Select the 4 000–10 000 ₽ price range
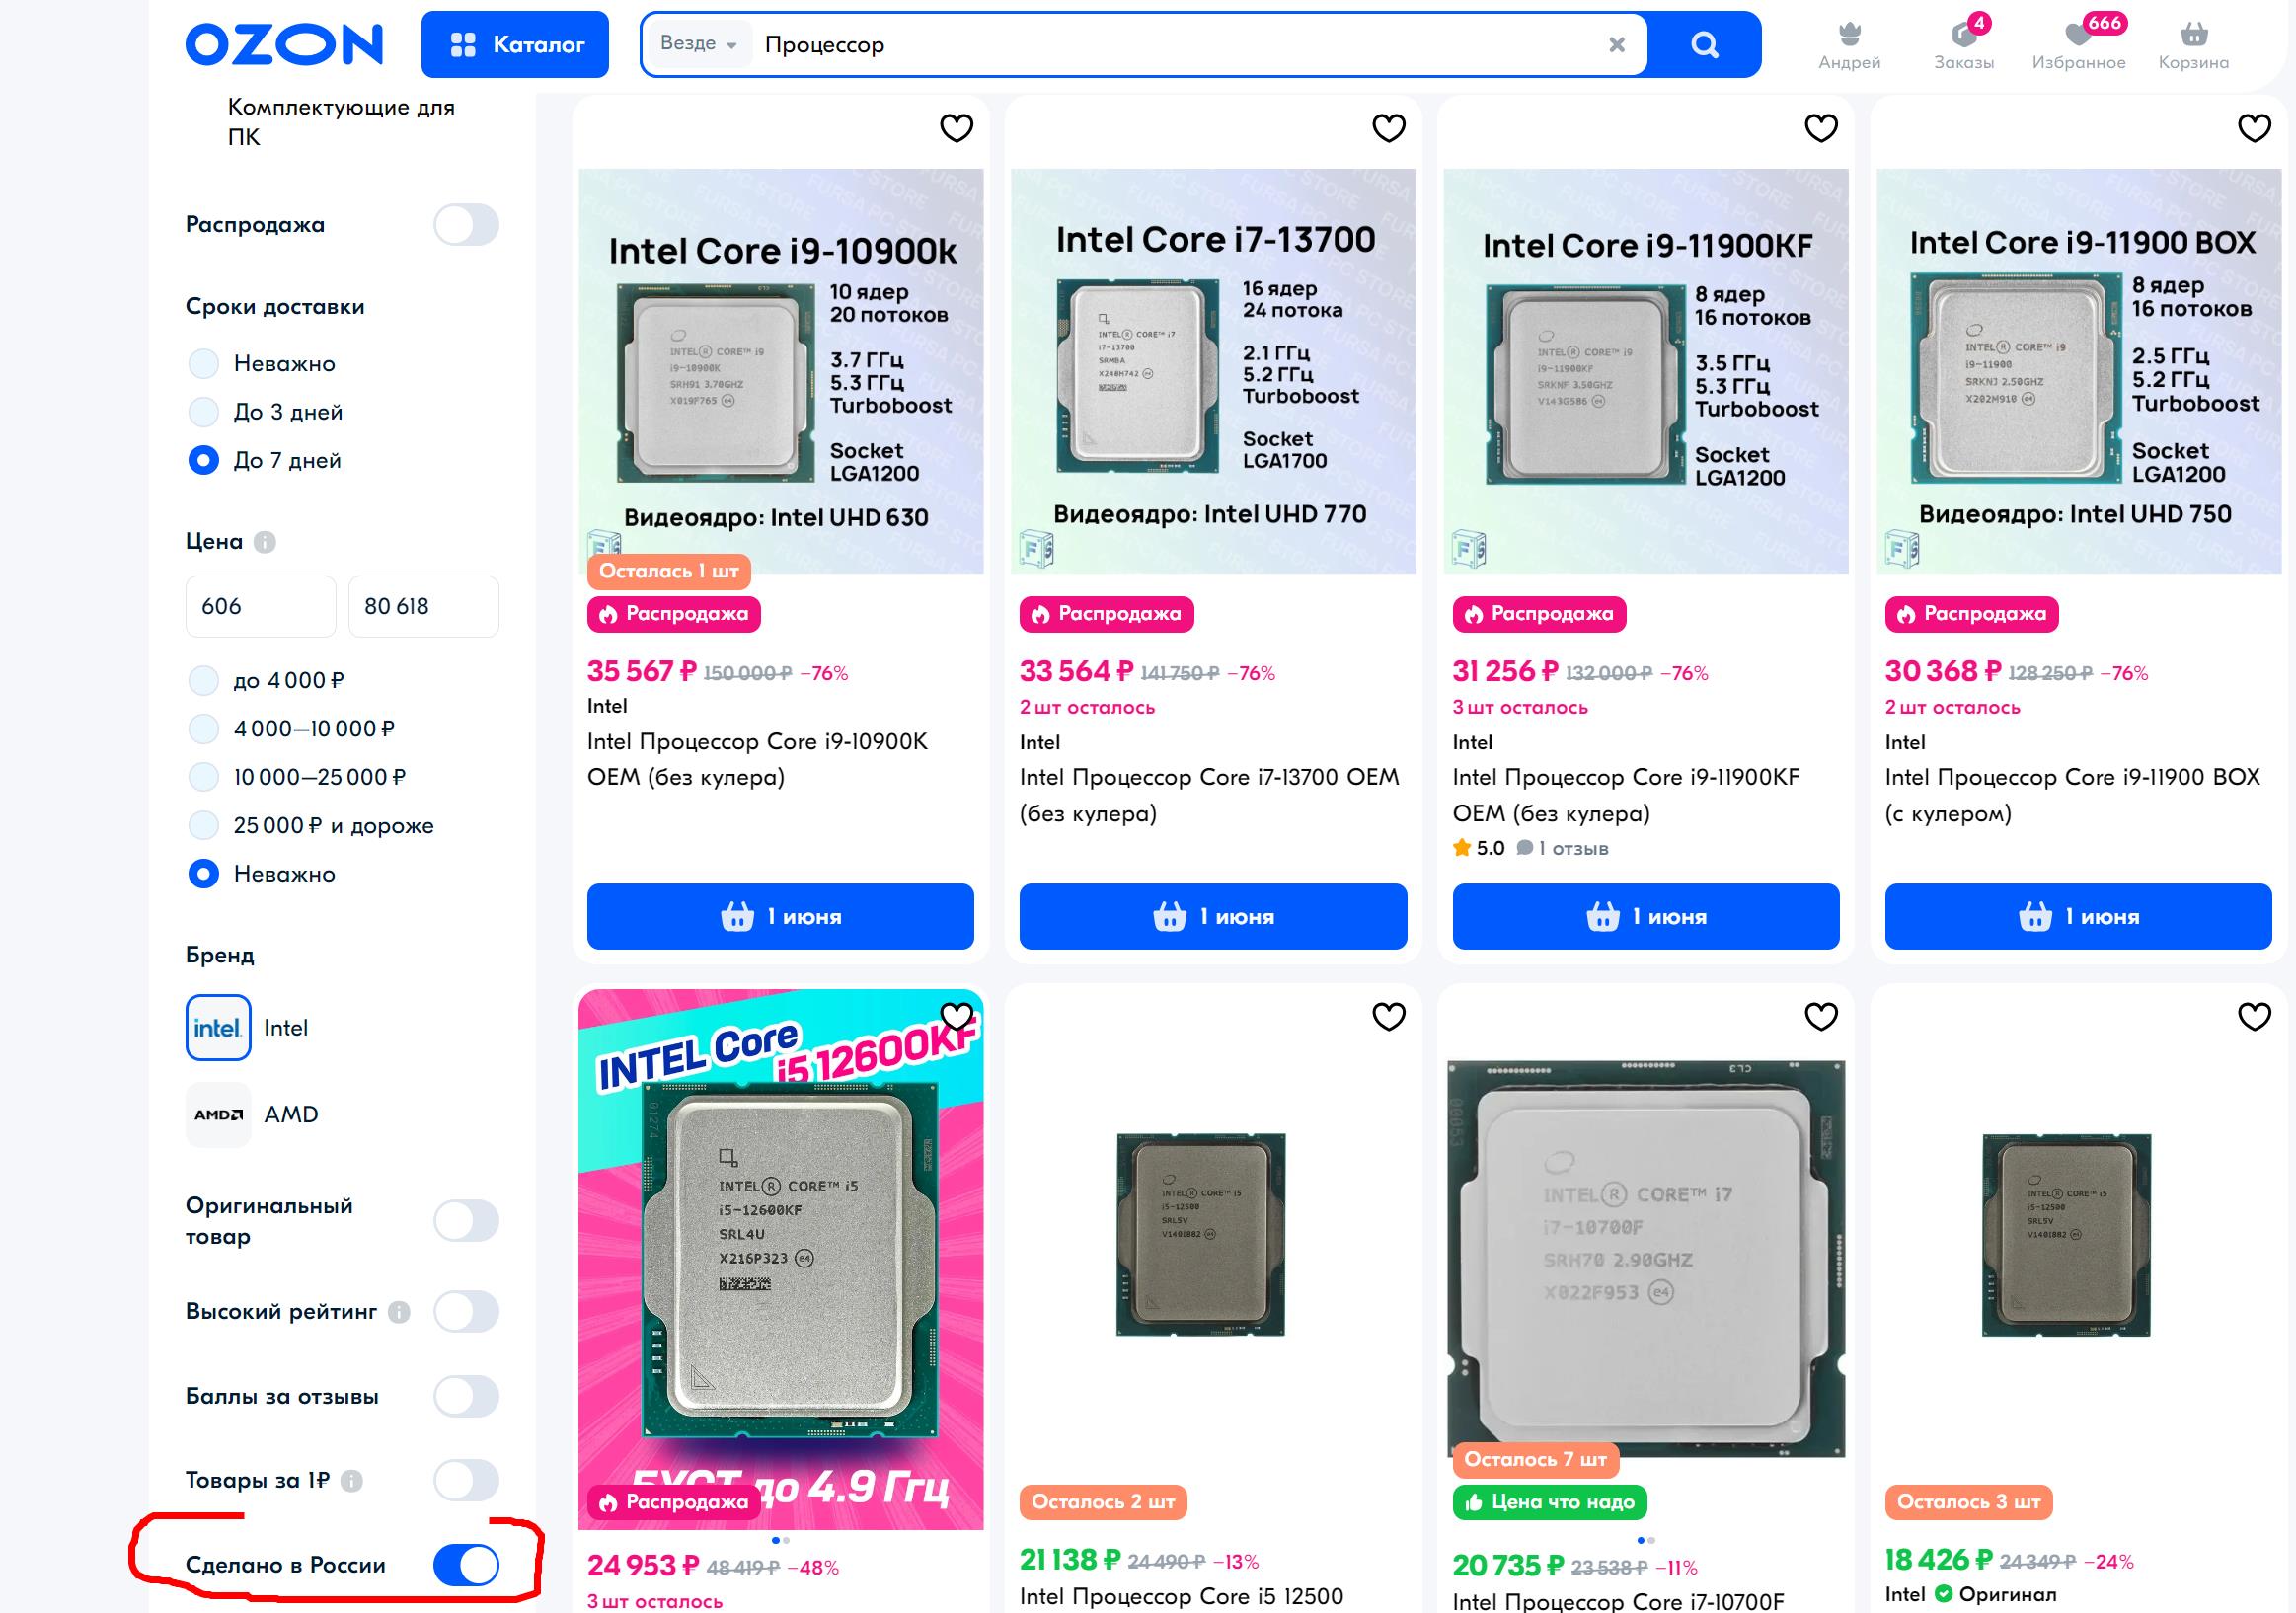 pos(204,729)
